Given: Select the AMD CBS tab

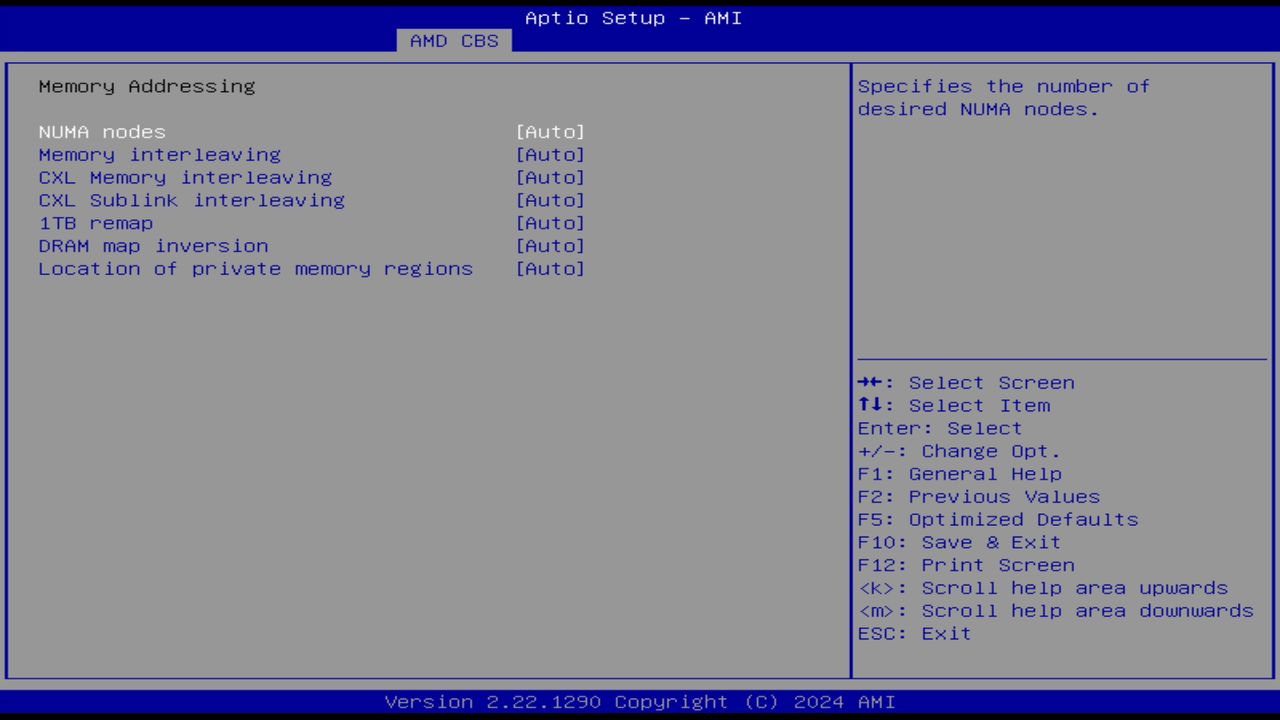Looking at the screenshot, I should (x=454, y=41).
